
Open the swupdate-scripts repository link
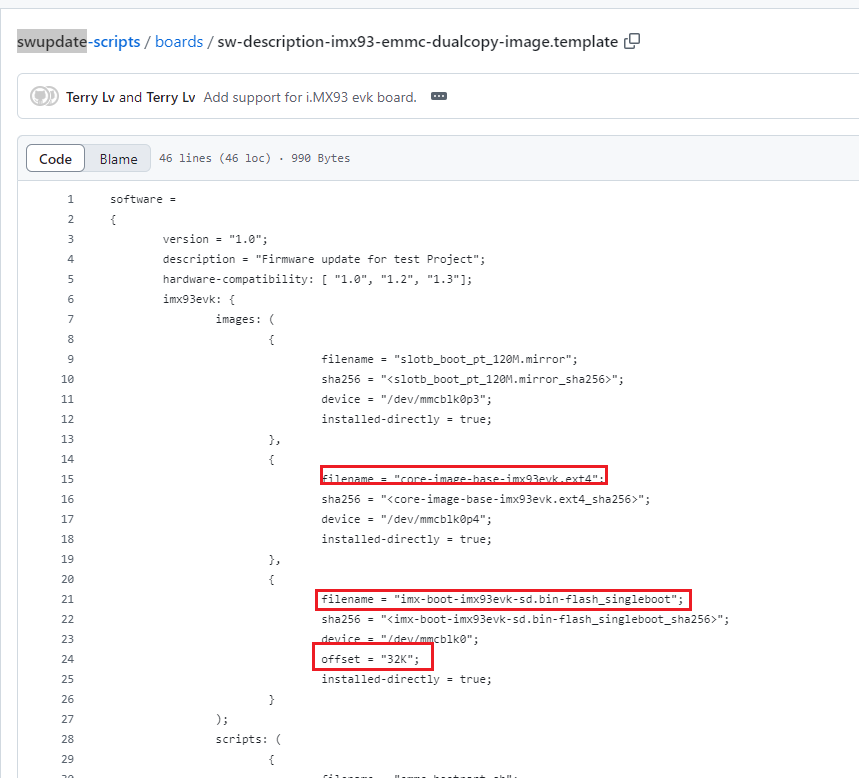pyautogui.click(x=78, y=42)
